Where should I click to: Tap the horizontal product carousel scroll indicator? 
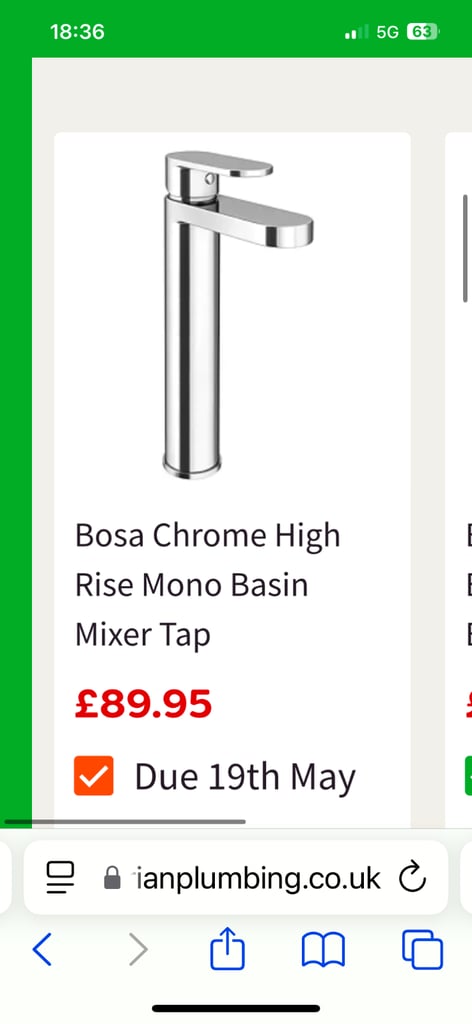(125, 822)
